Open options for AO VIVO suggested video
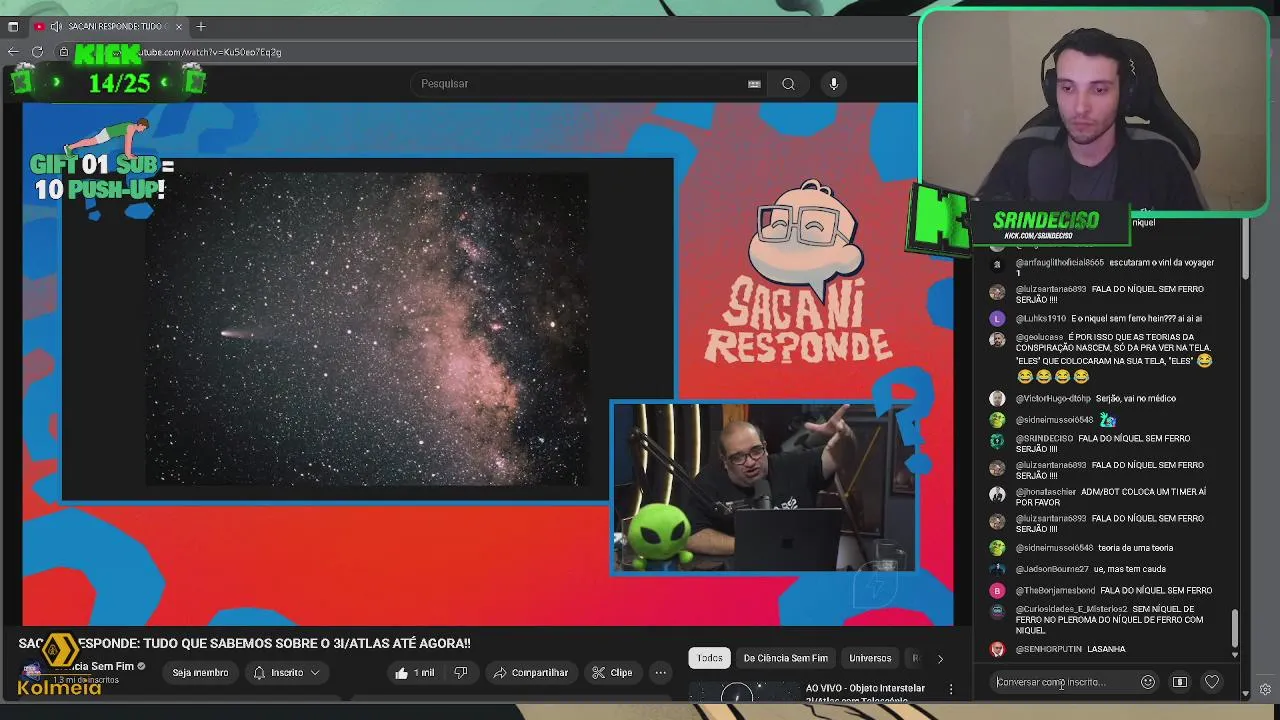The width and height of the screenshot is (1280, 720). click(x=951, y=689)
